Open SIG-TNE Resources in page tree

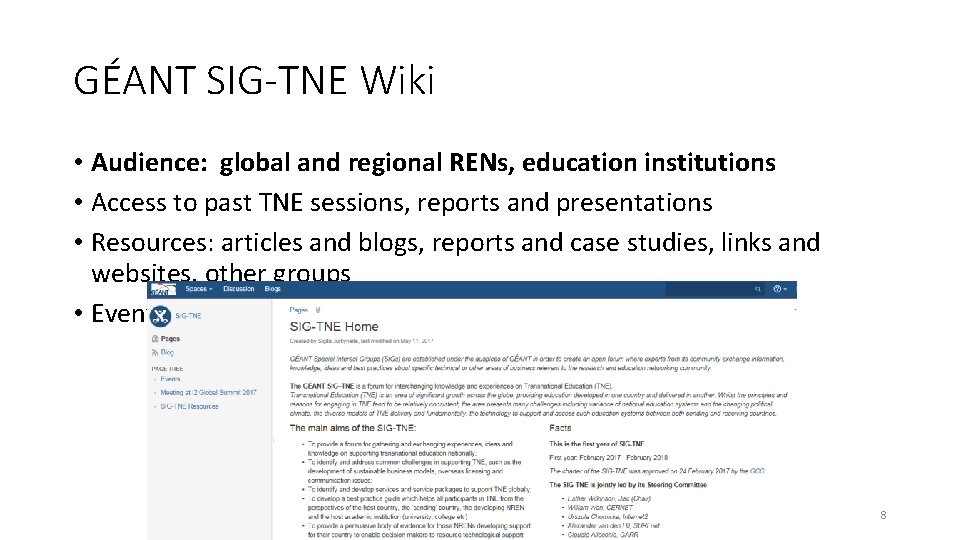(x=189, y=407)
